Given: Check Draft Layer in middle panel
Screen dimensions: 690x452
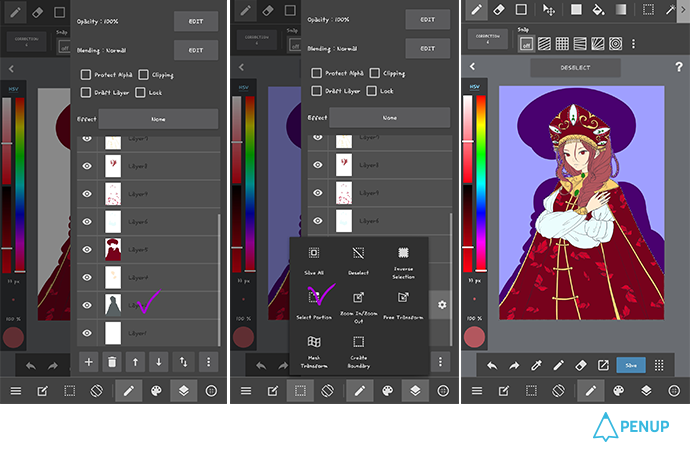Looking at the screenshot, I should [x=316, y=91].
